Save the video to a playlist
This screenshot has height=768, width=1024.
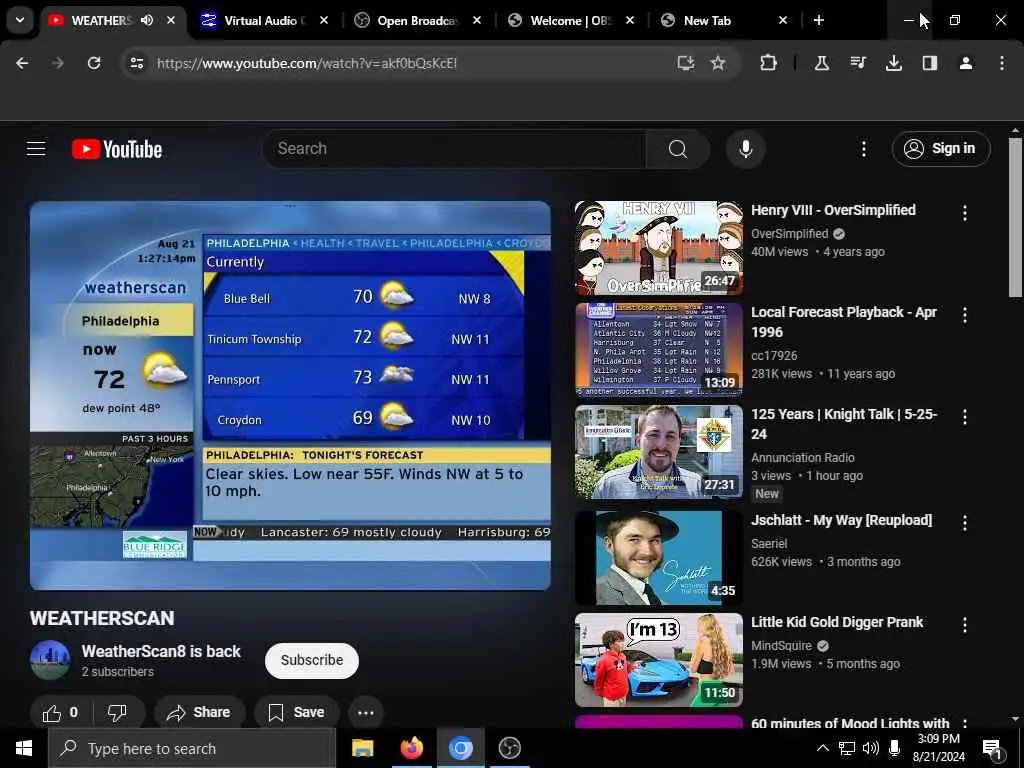point(296,712)
